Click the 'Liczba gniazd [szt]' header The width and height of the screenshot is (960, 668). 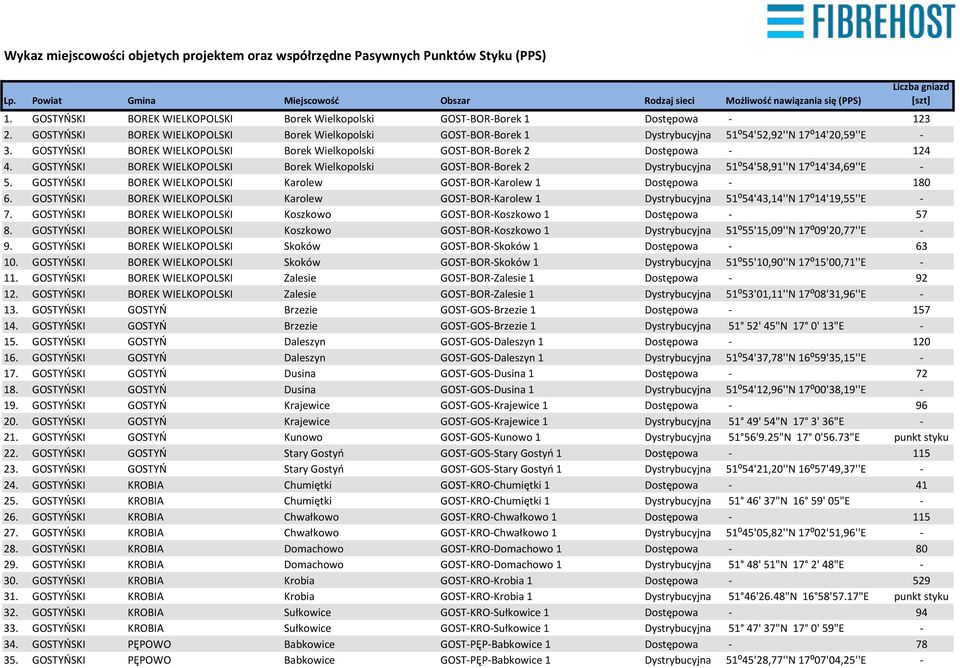[x=921, y=94]
